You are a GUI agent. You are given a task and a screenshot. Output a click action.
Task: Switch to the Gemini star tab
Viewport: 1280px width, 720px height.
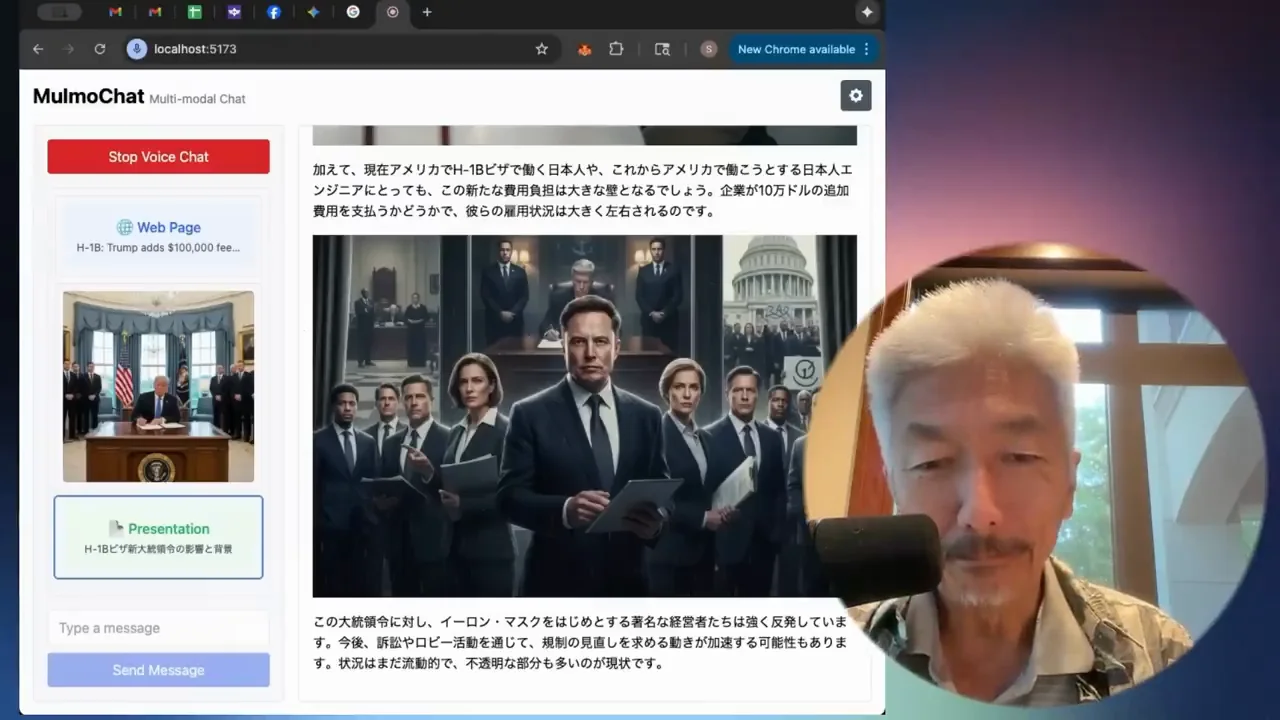[313, 12]
